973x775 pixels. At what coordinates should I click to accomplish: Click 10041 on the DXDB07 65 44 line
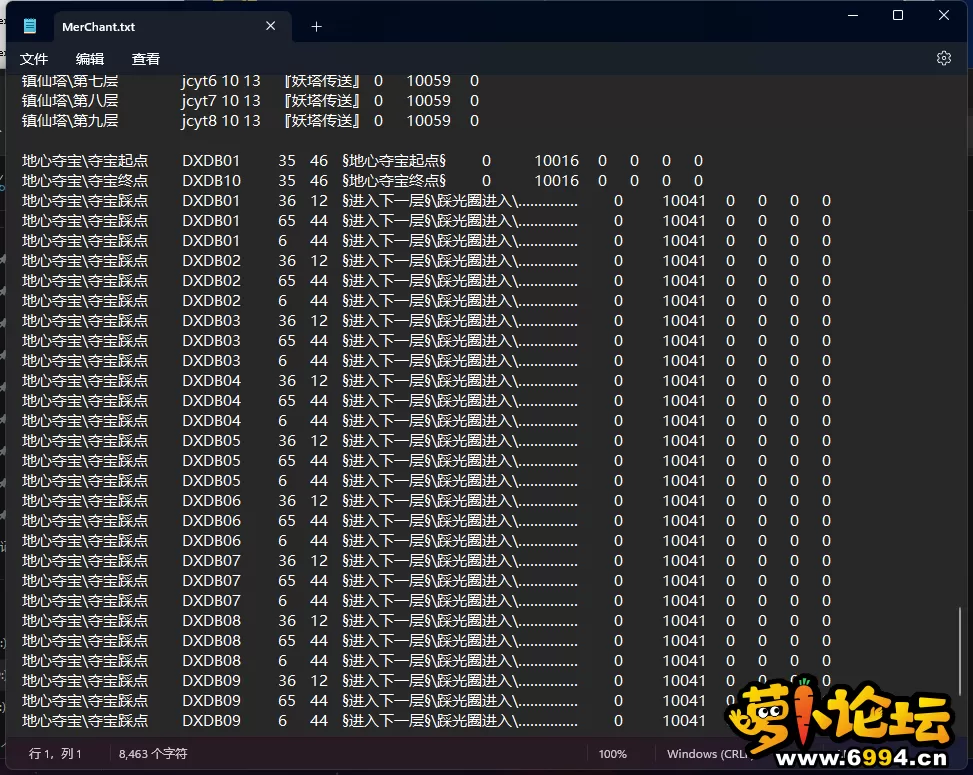pyautogui.click(x=684, y=581)
